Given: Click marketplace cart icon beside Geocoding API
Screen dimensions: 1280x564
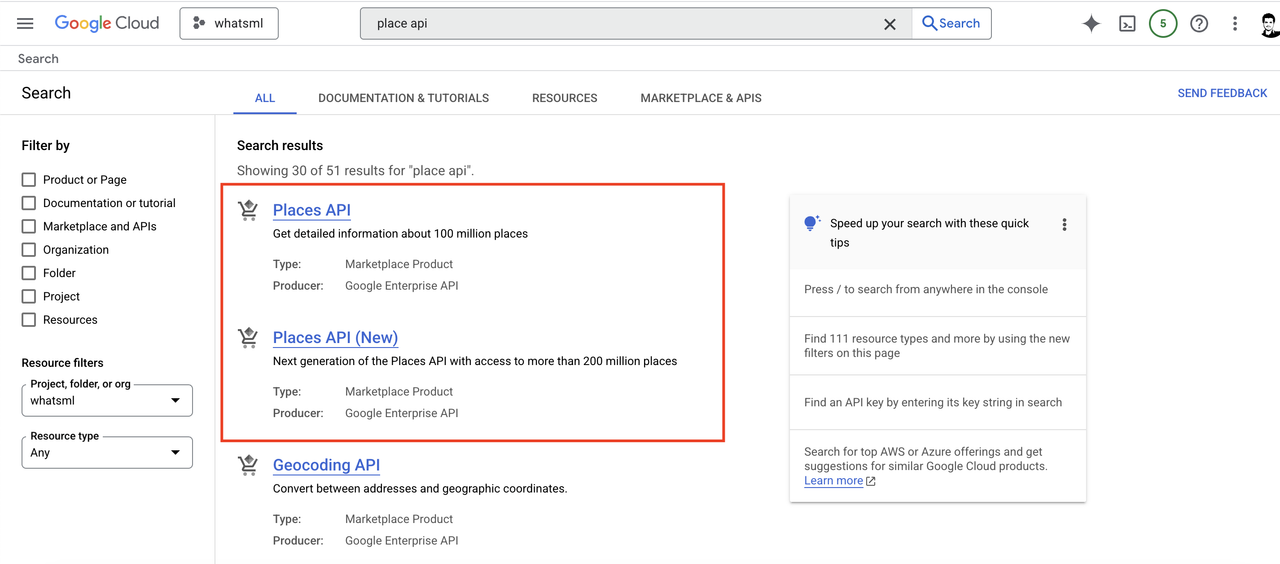Looking at the screenshot, I should (x=248, y=465).
